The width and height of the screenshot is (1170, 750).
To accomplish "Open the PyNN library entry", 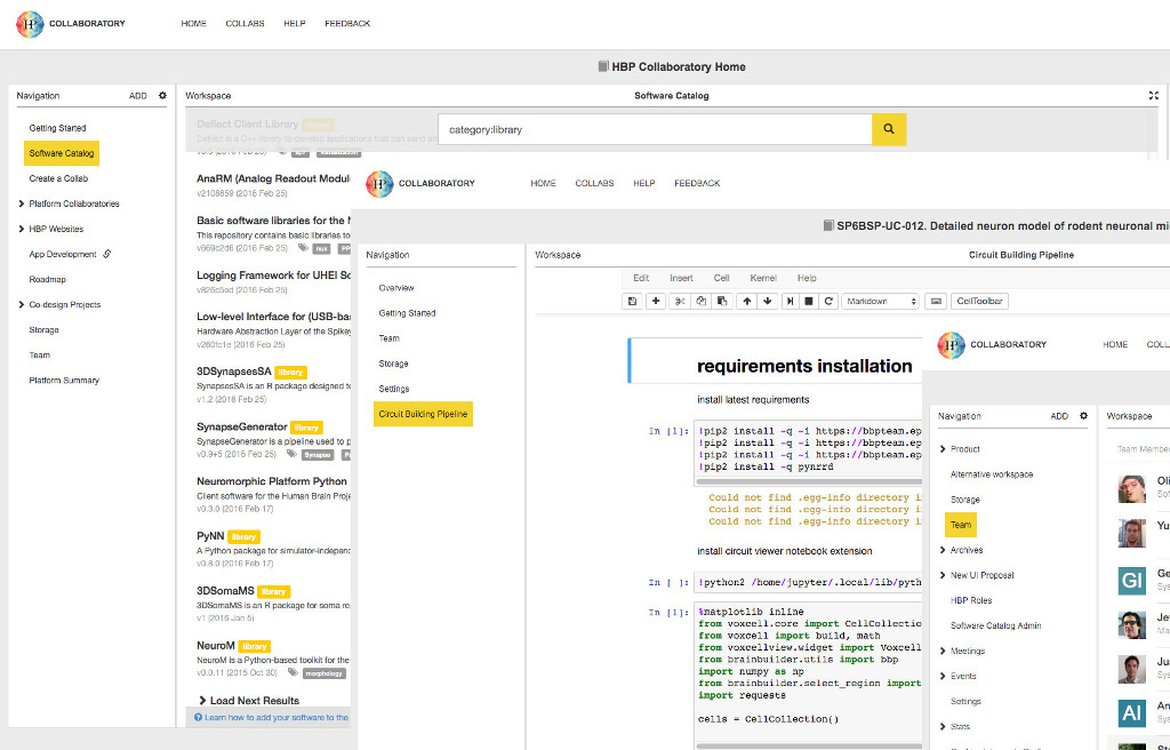I will (210, 536).
